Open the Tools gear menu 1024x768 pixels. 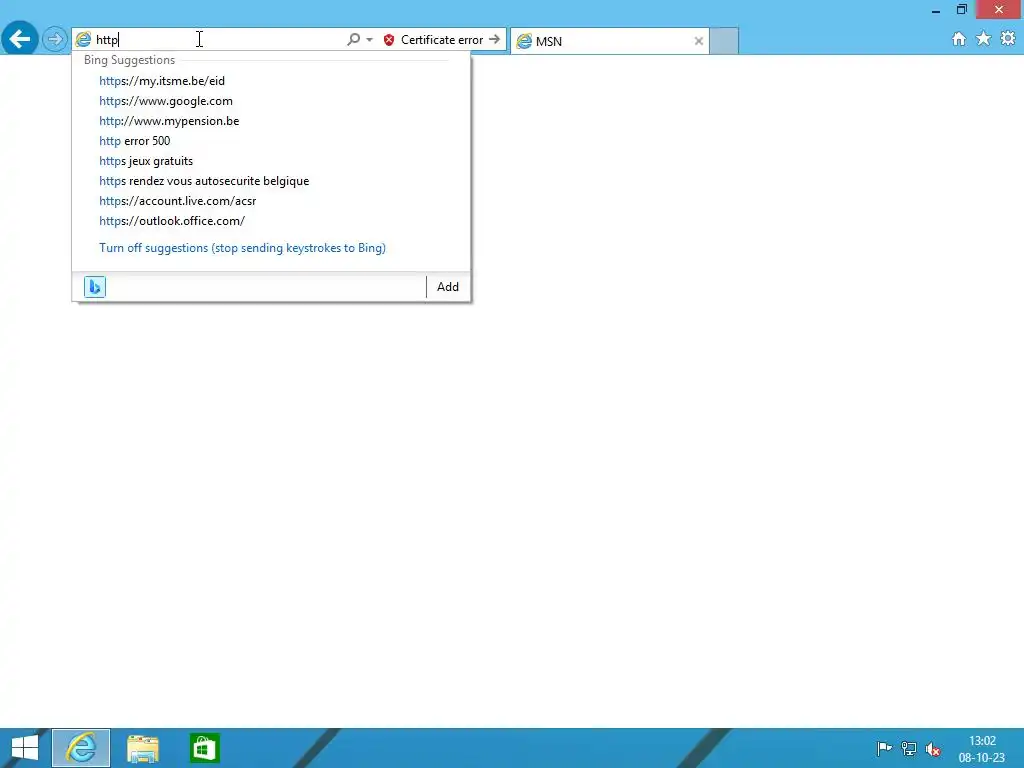pos(1008,39)
